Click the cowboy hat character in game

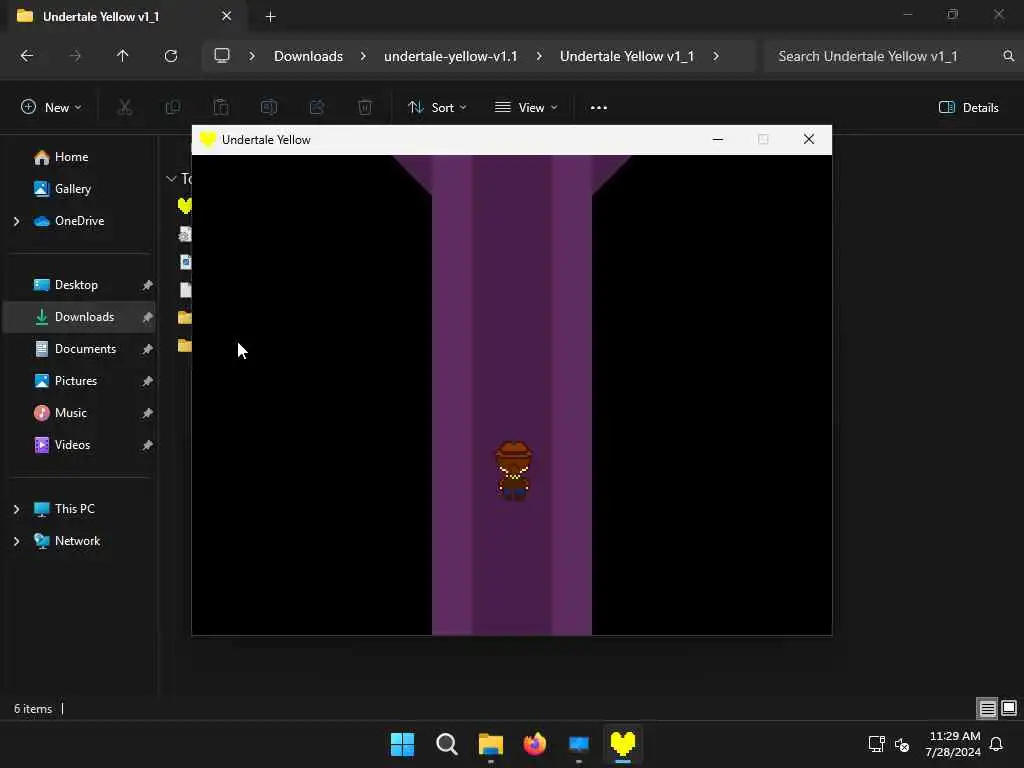click(514, 471)
